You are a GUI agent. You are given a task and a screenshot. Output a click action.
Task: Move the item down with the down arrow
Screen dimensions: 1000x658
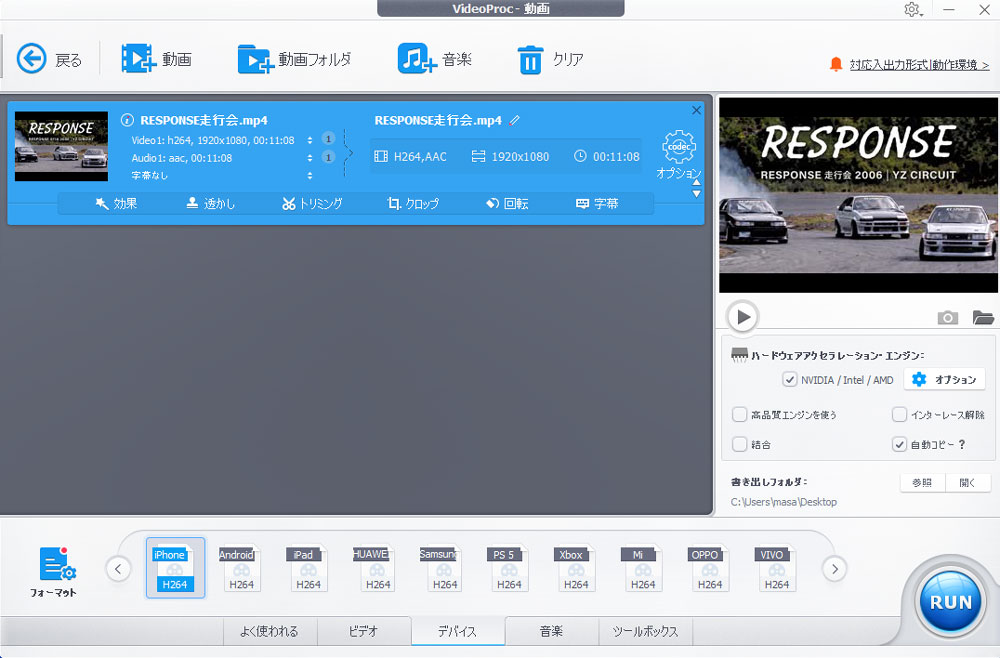click(x=696, y=193)
